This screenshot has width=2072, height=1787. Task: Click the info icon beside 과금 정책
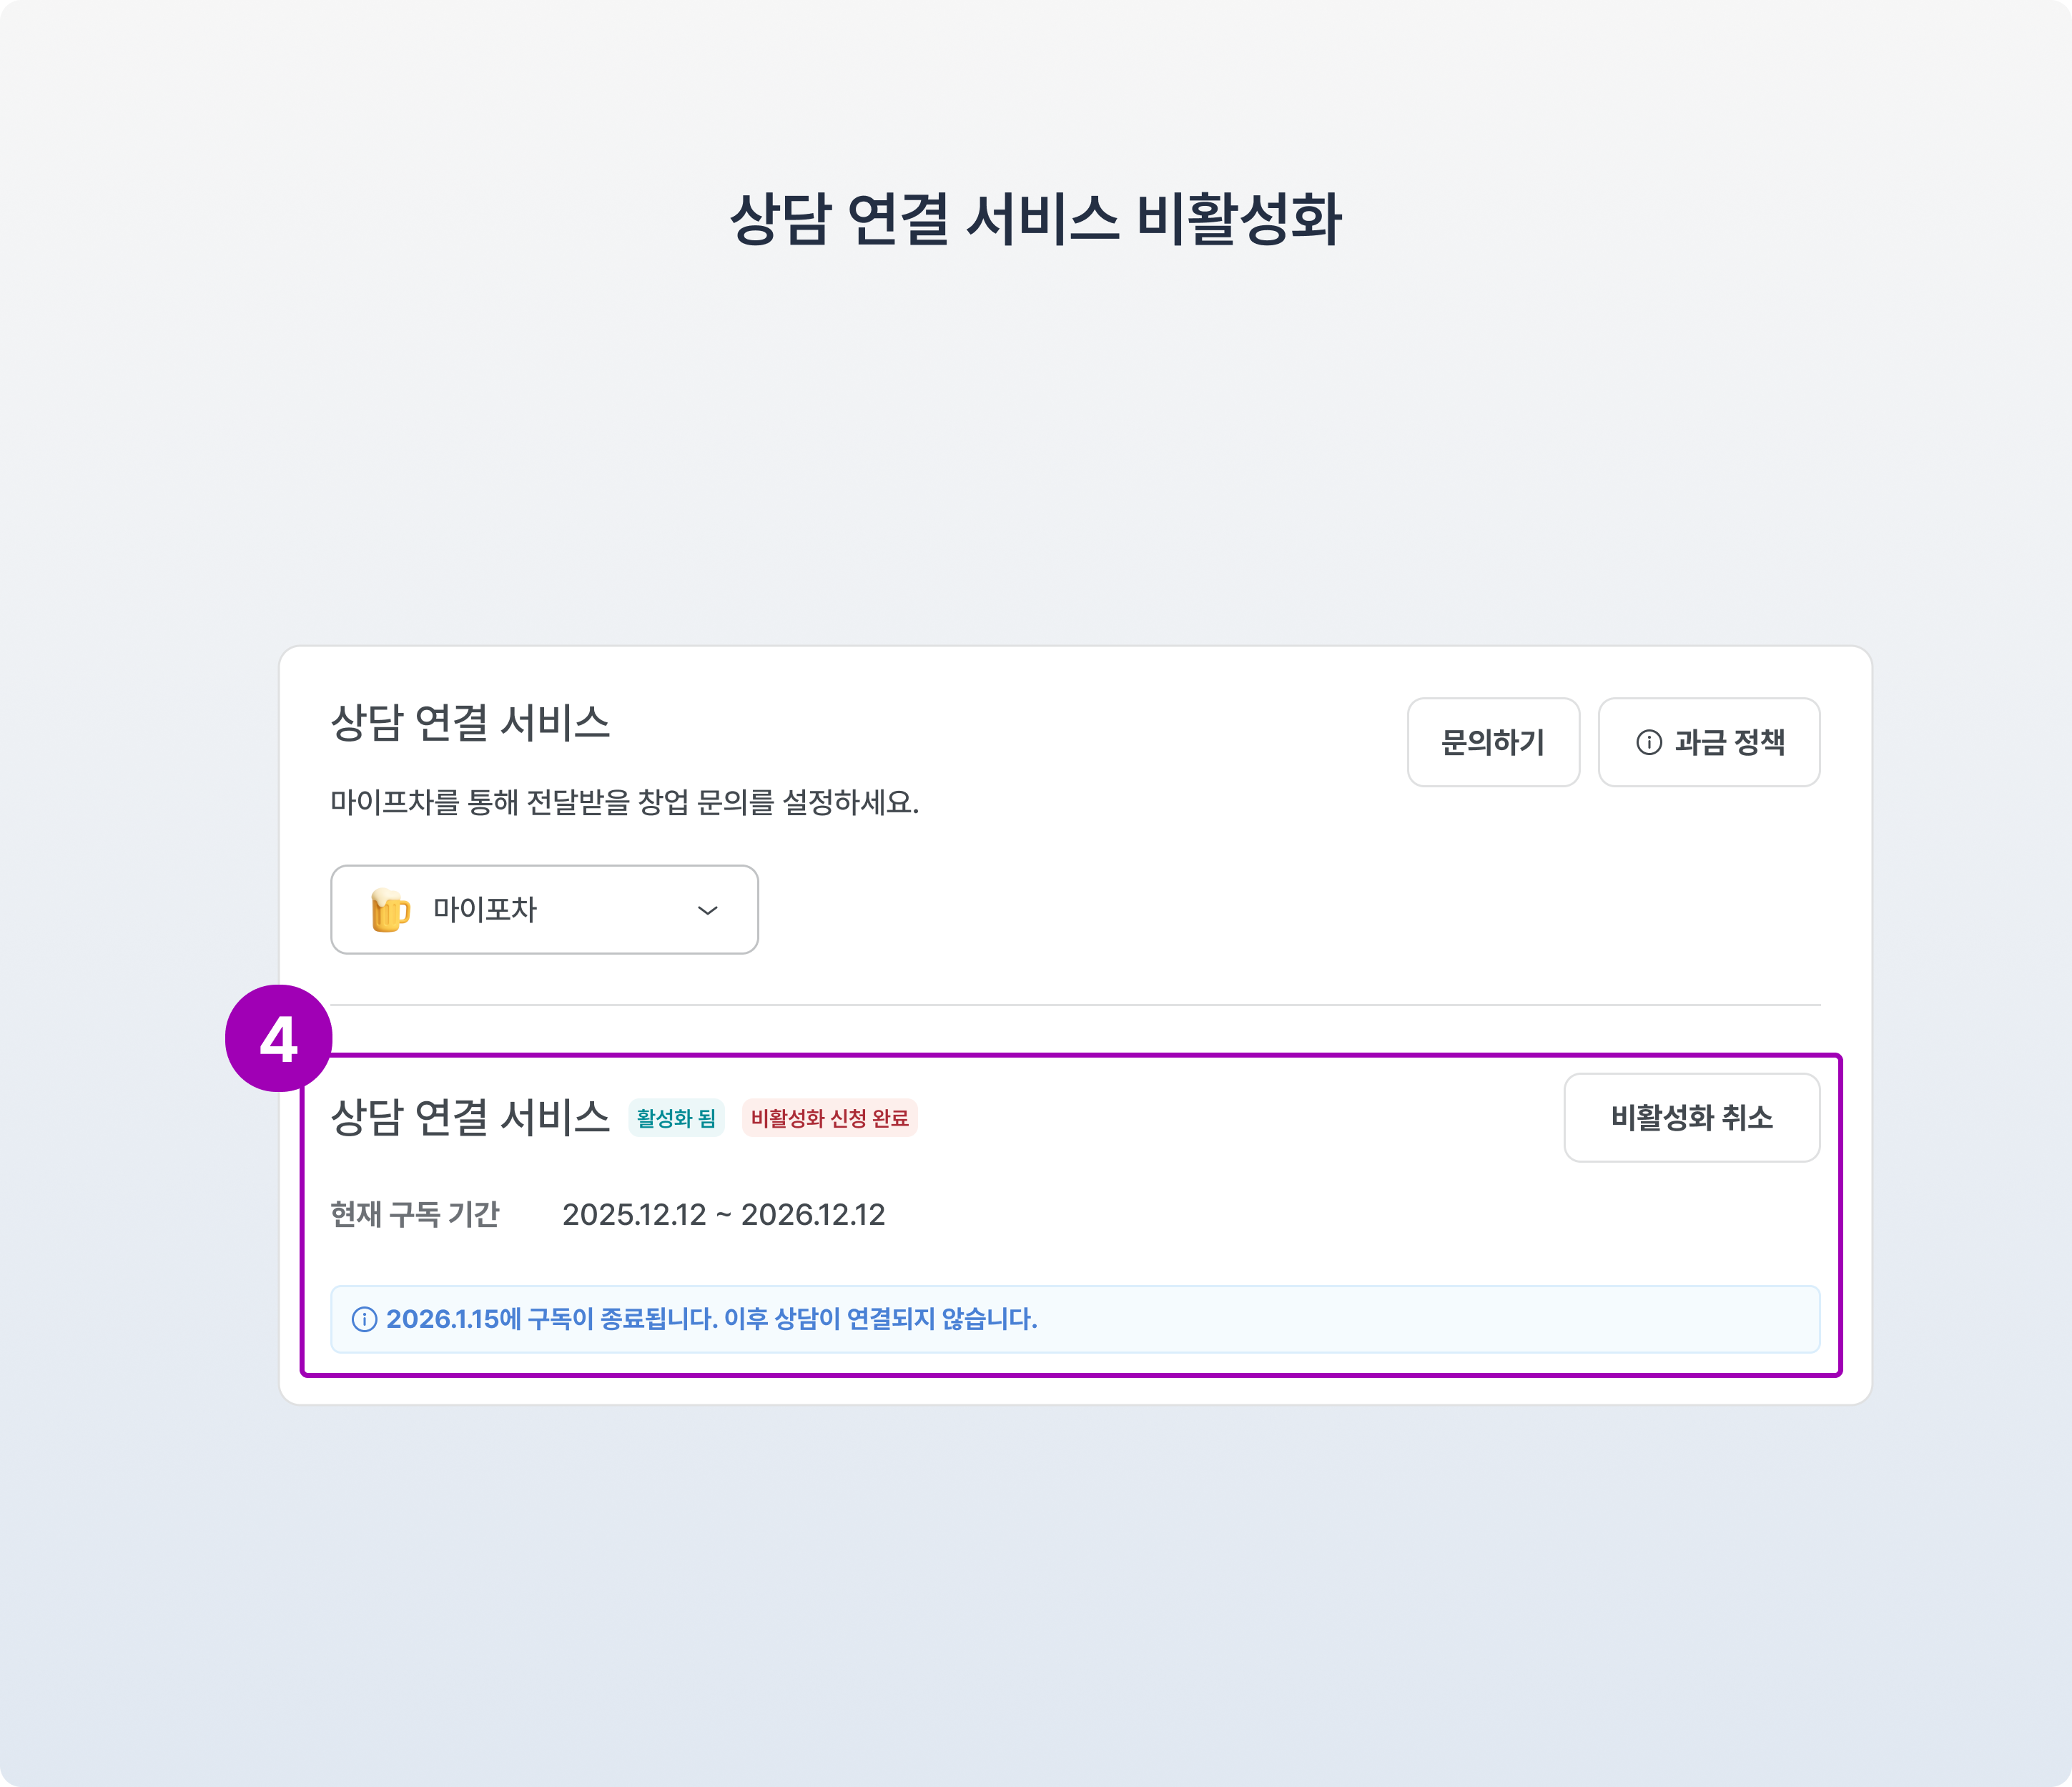[1648, 742]
